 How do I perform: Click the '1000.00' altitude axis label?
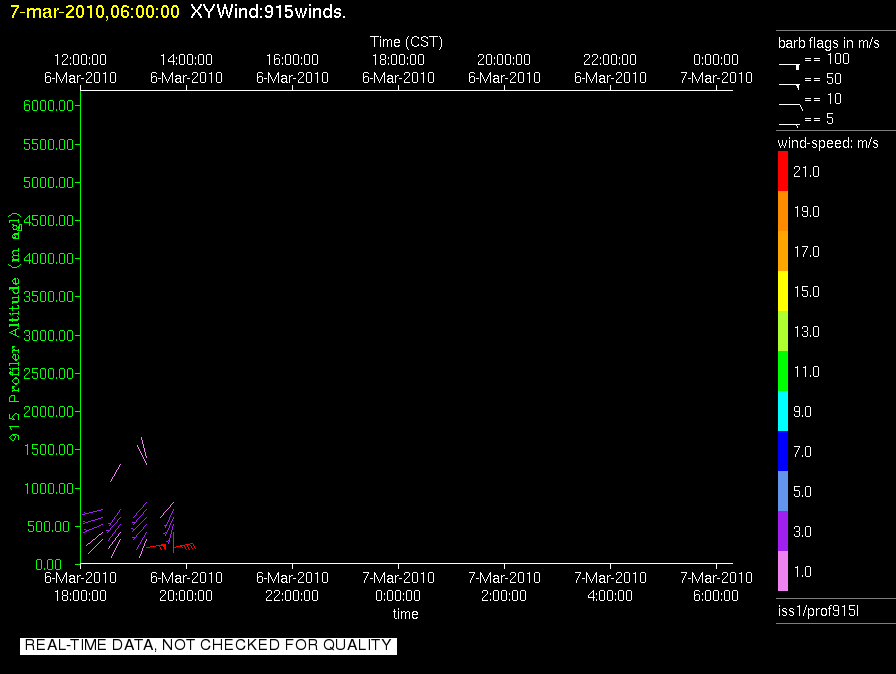click(49, 488)
